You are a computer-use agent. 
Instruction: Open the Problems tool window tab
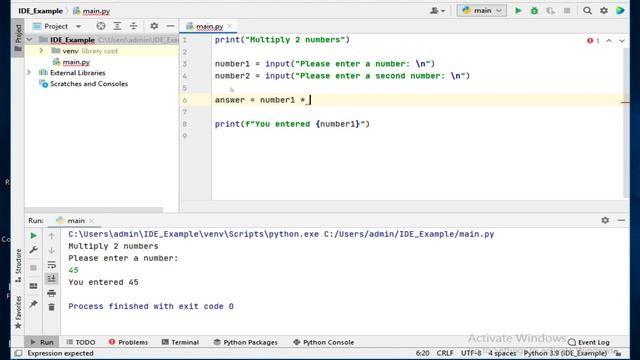(x=128, y=342)
